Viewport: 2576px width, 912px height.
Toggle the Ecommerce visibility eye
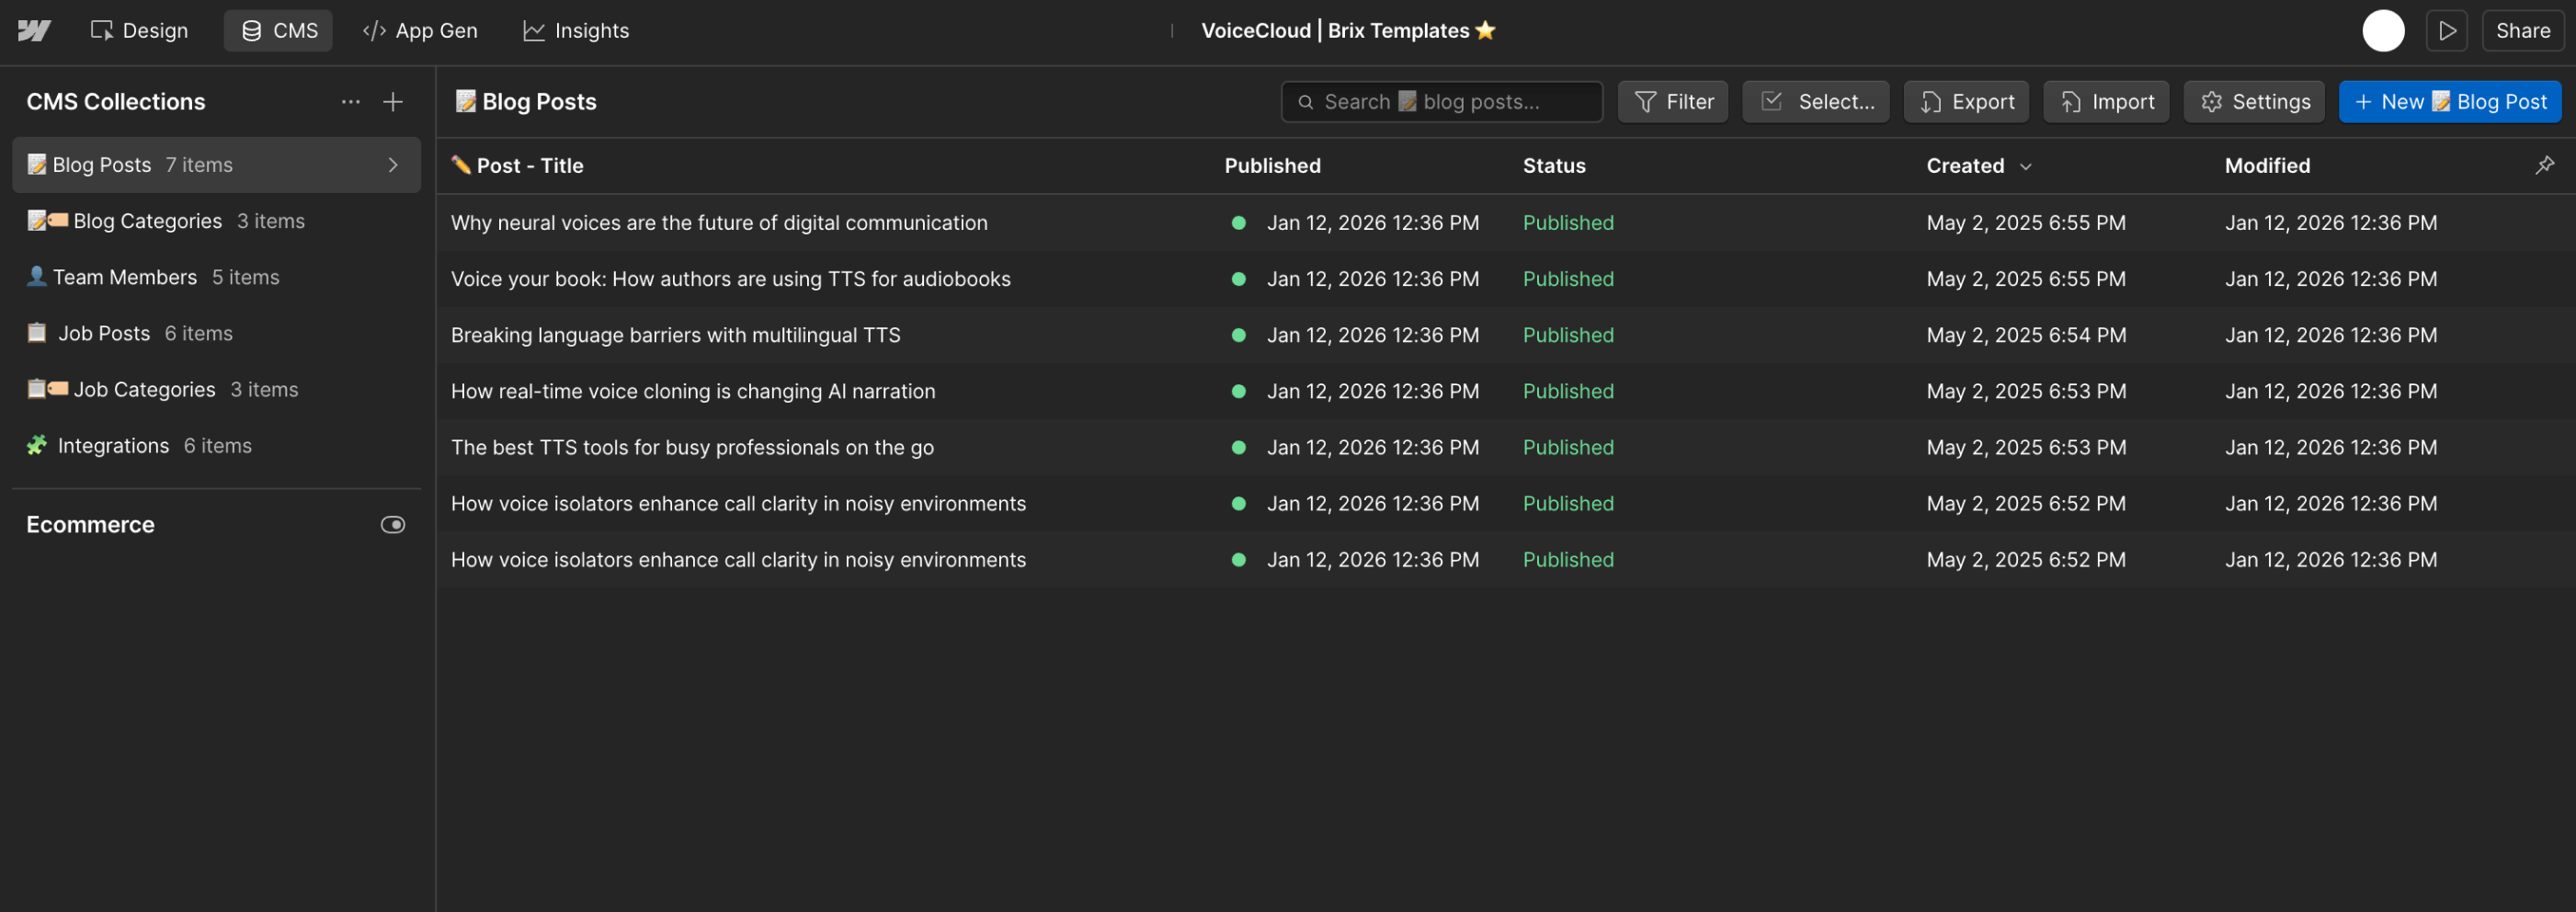(393, 524)
